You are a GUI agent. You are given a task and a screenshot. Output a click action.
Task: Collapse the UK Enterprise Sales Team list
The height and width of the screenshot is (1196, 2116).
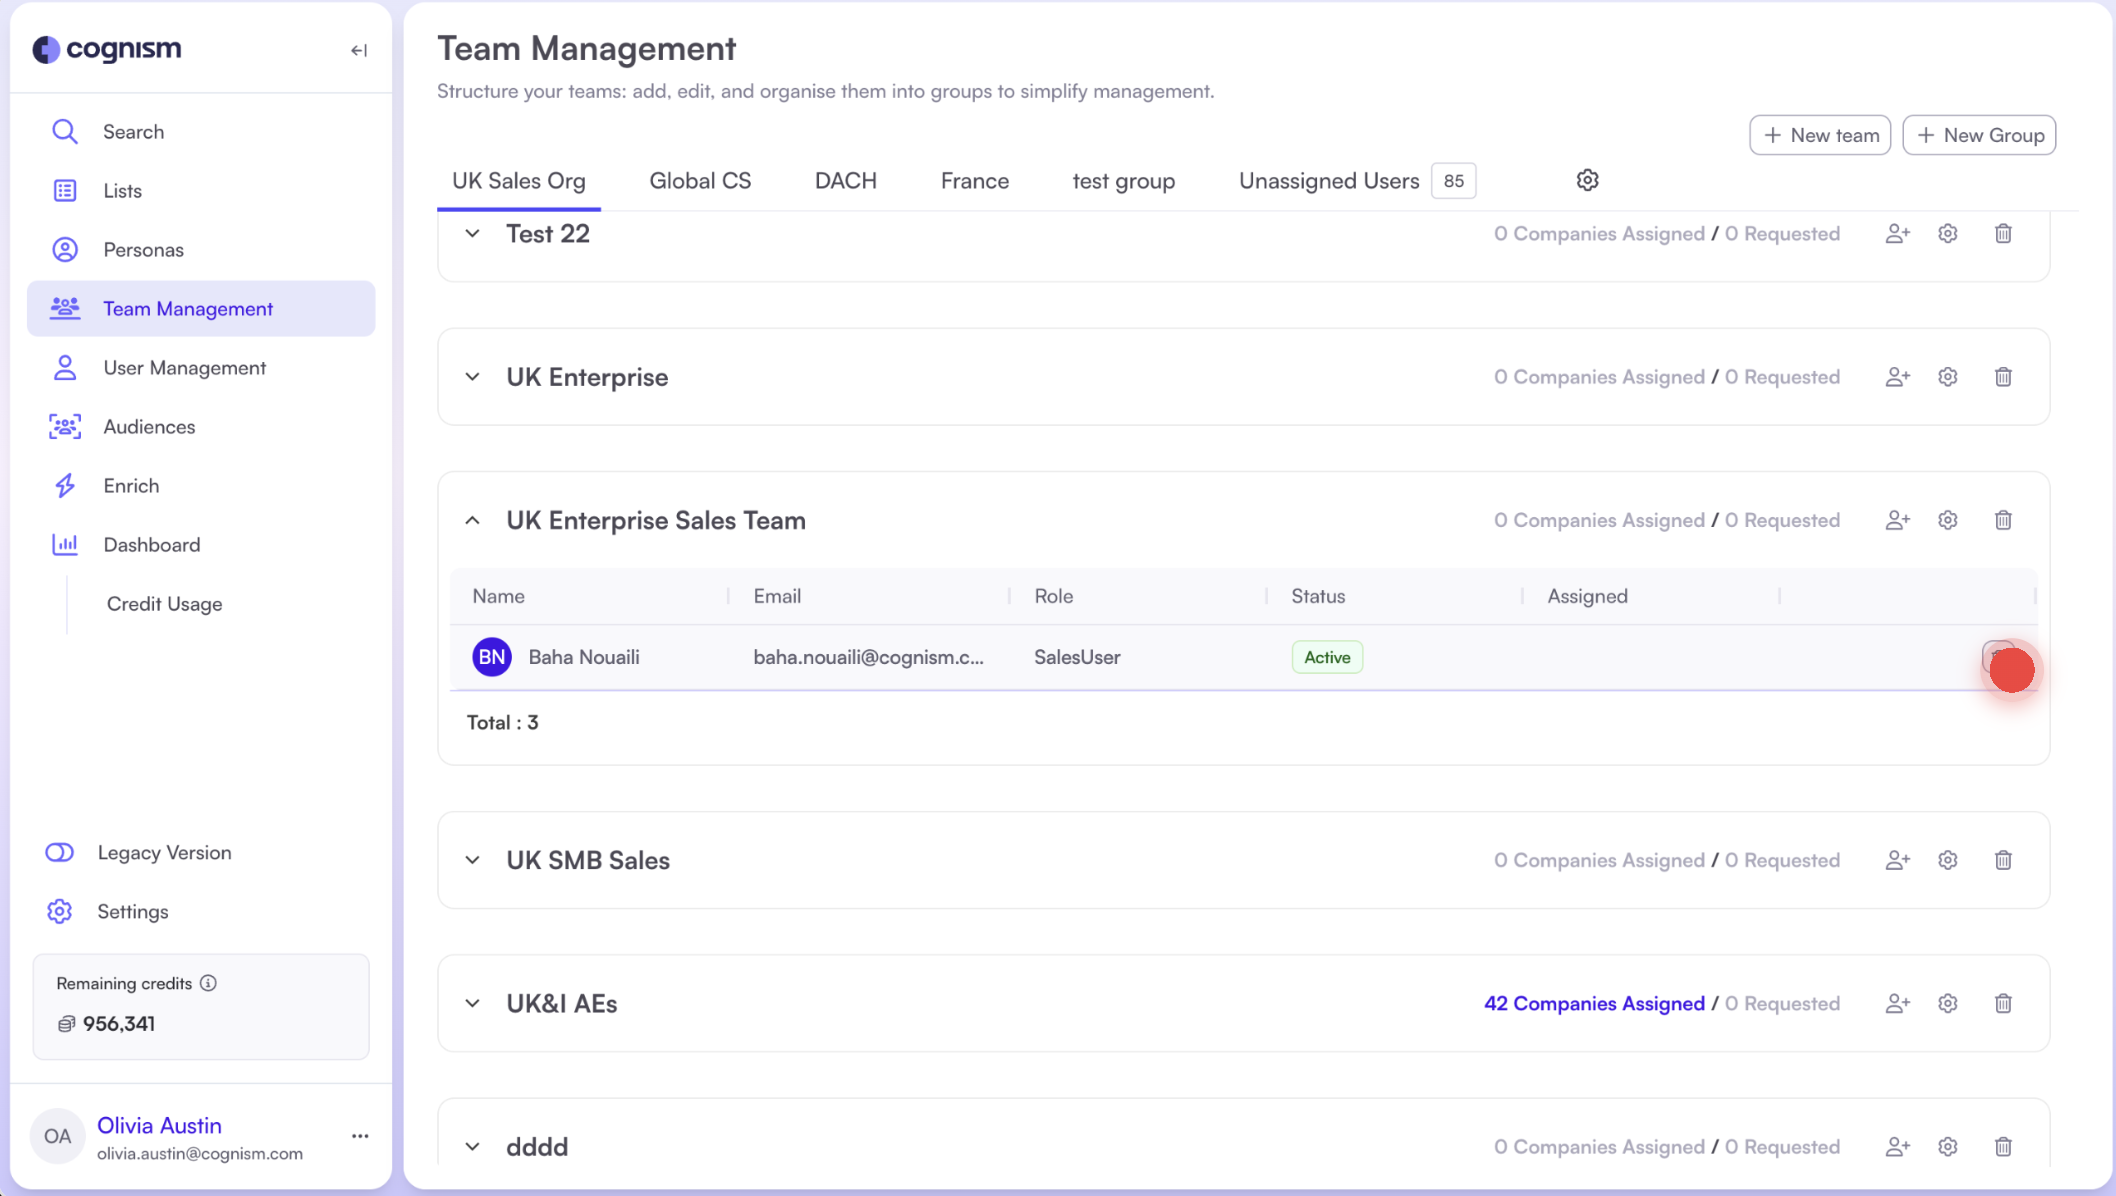click(471, 520)
